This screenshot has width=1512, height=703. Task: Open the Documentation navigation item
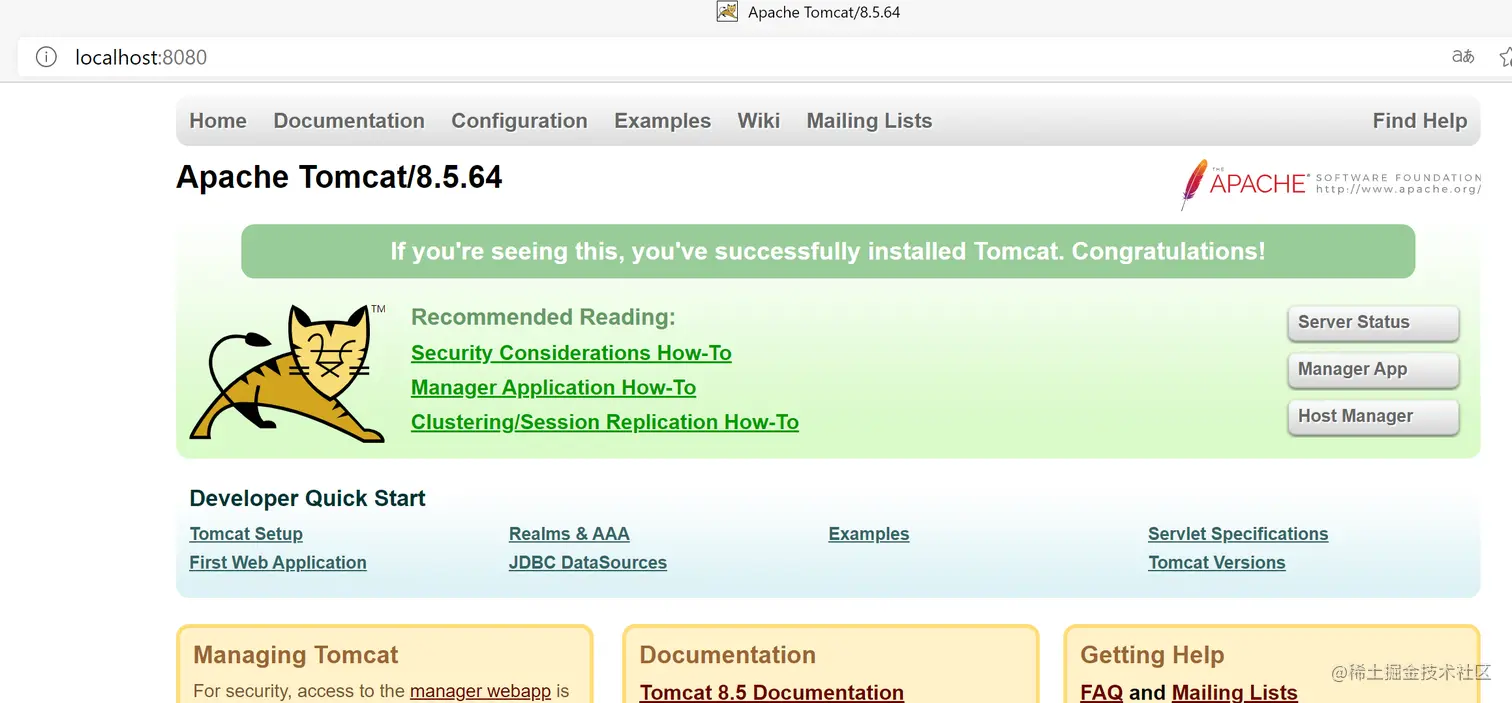click(x=349, y=121)
